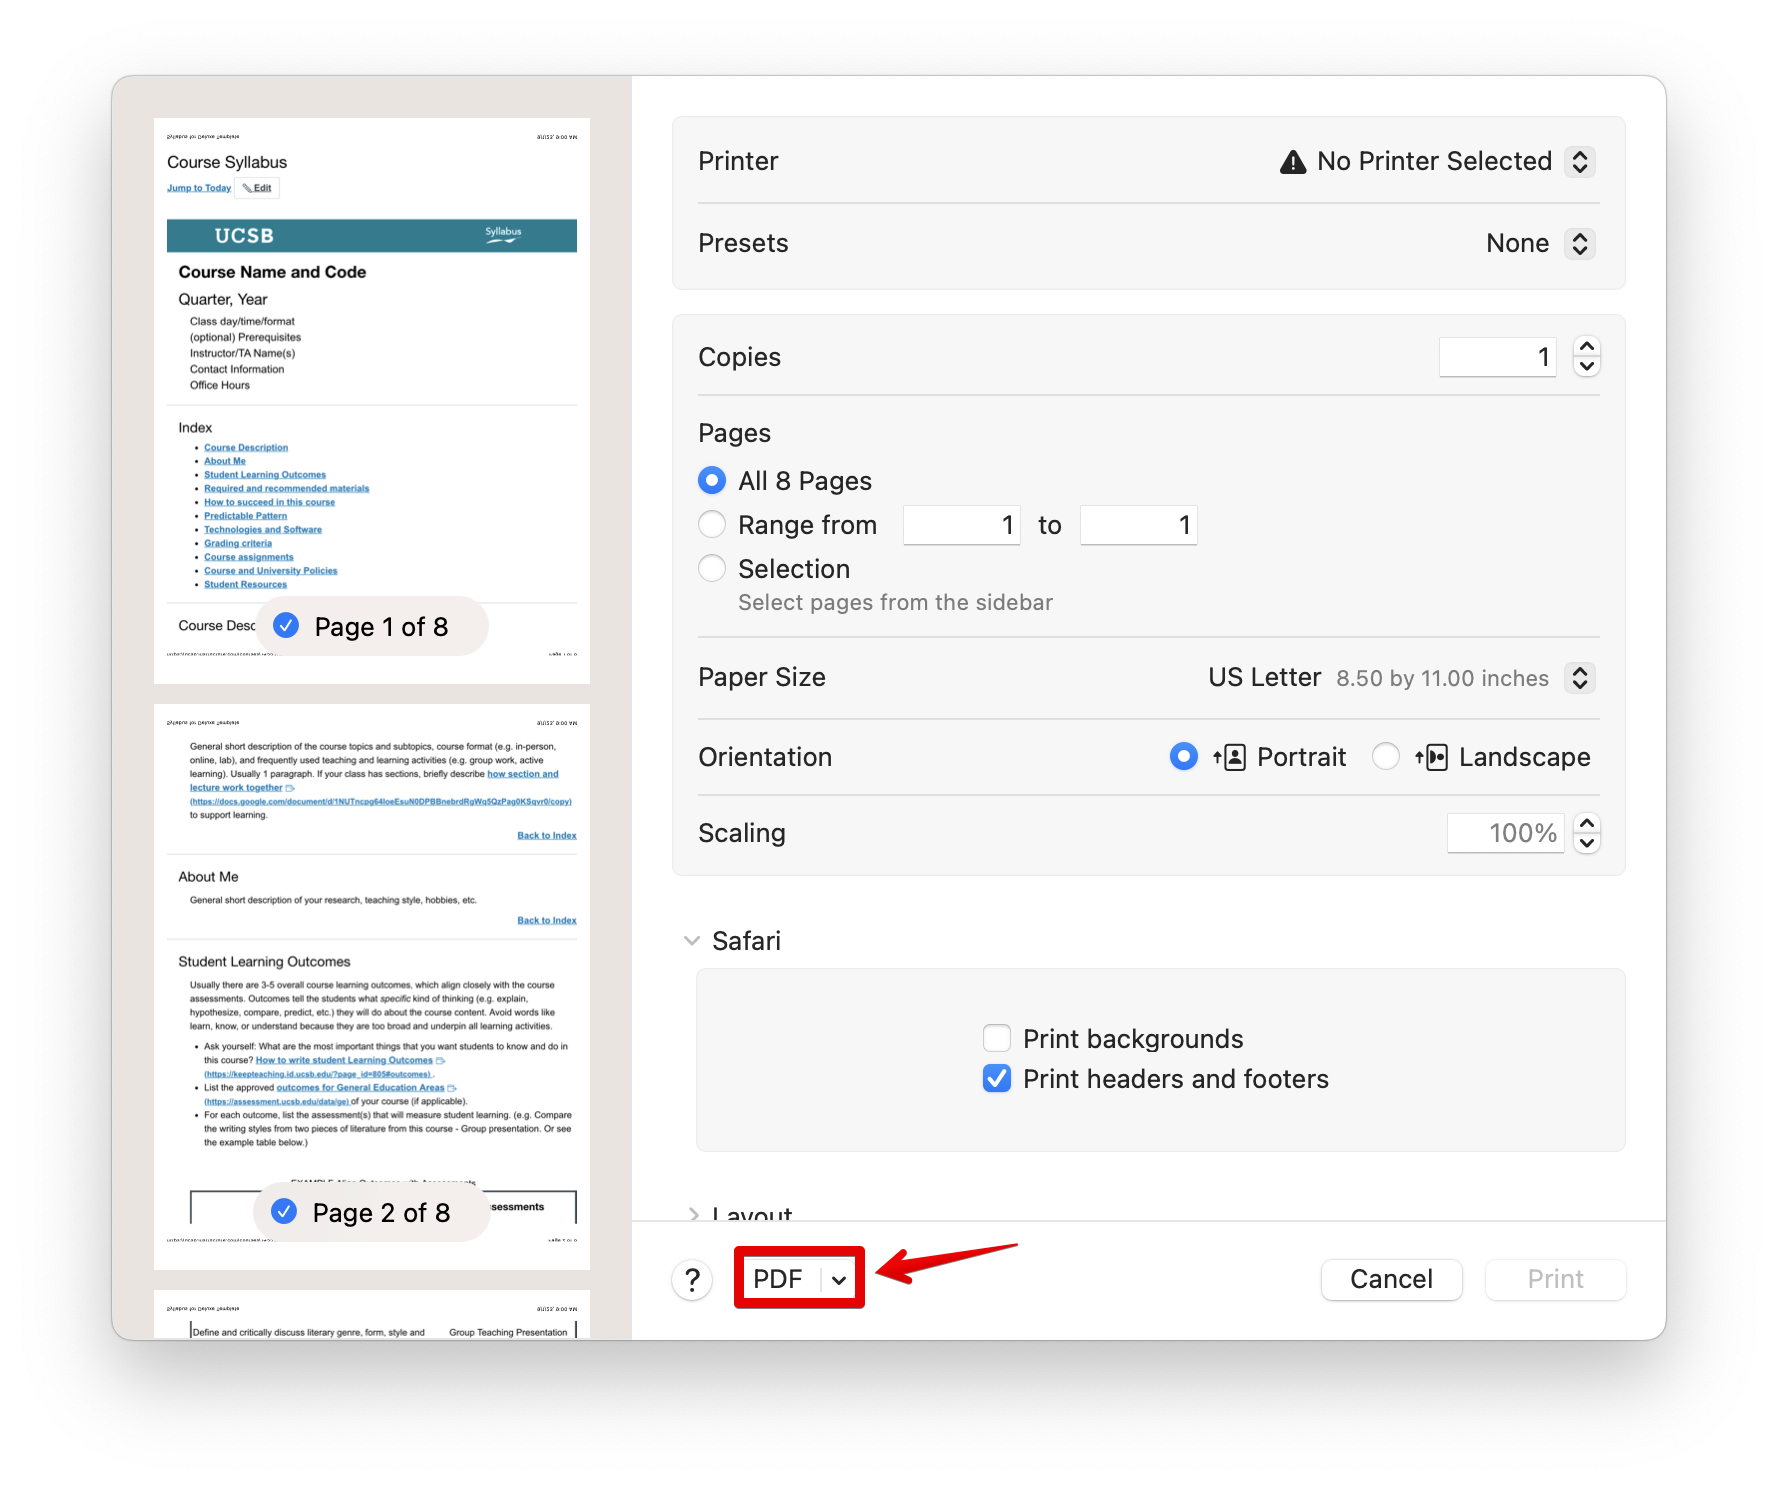1778x1488 pixels.
Task: Select the page 2 preview thumbnail
Action: point(372,987)
